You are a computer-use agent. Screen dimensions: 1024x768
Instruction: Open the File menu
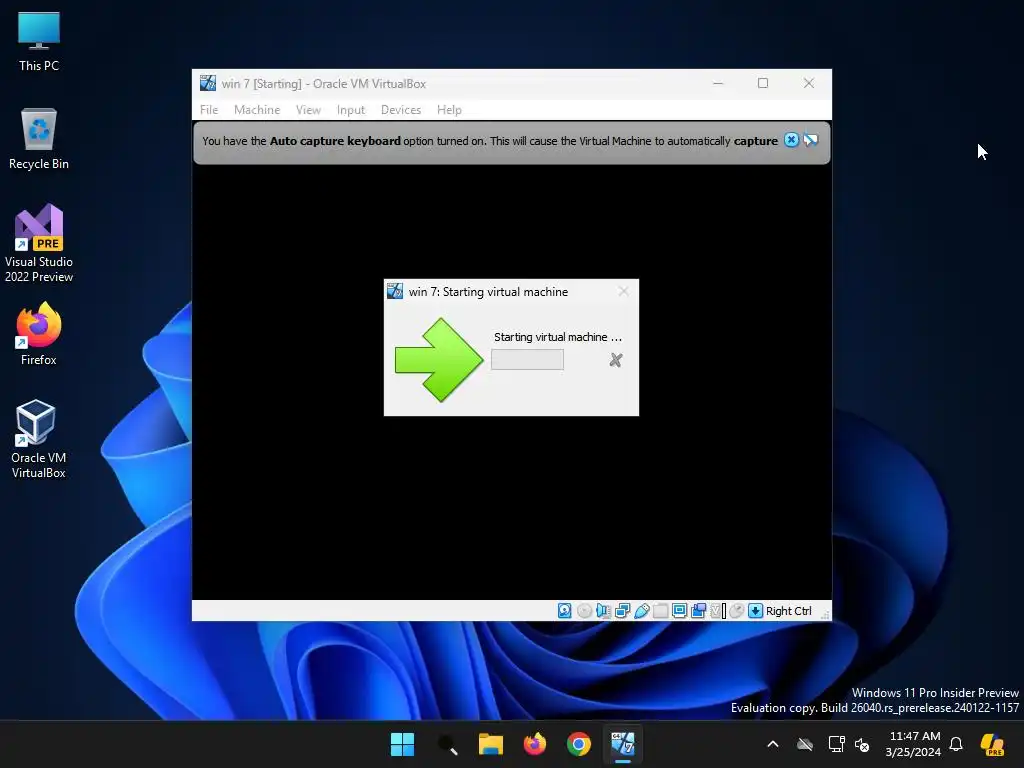(x=209, y=110)
